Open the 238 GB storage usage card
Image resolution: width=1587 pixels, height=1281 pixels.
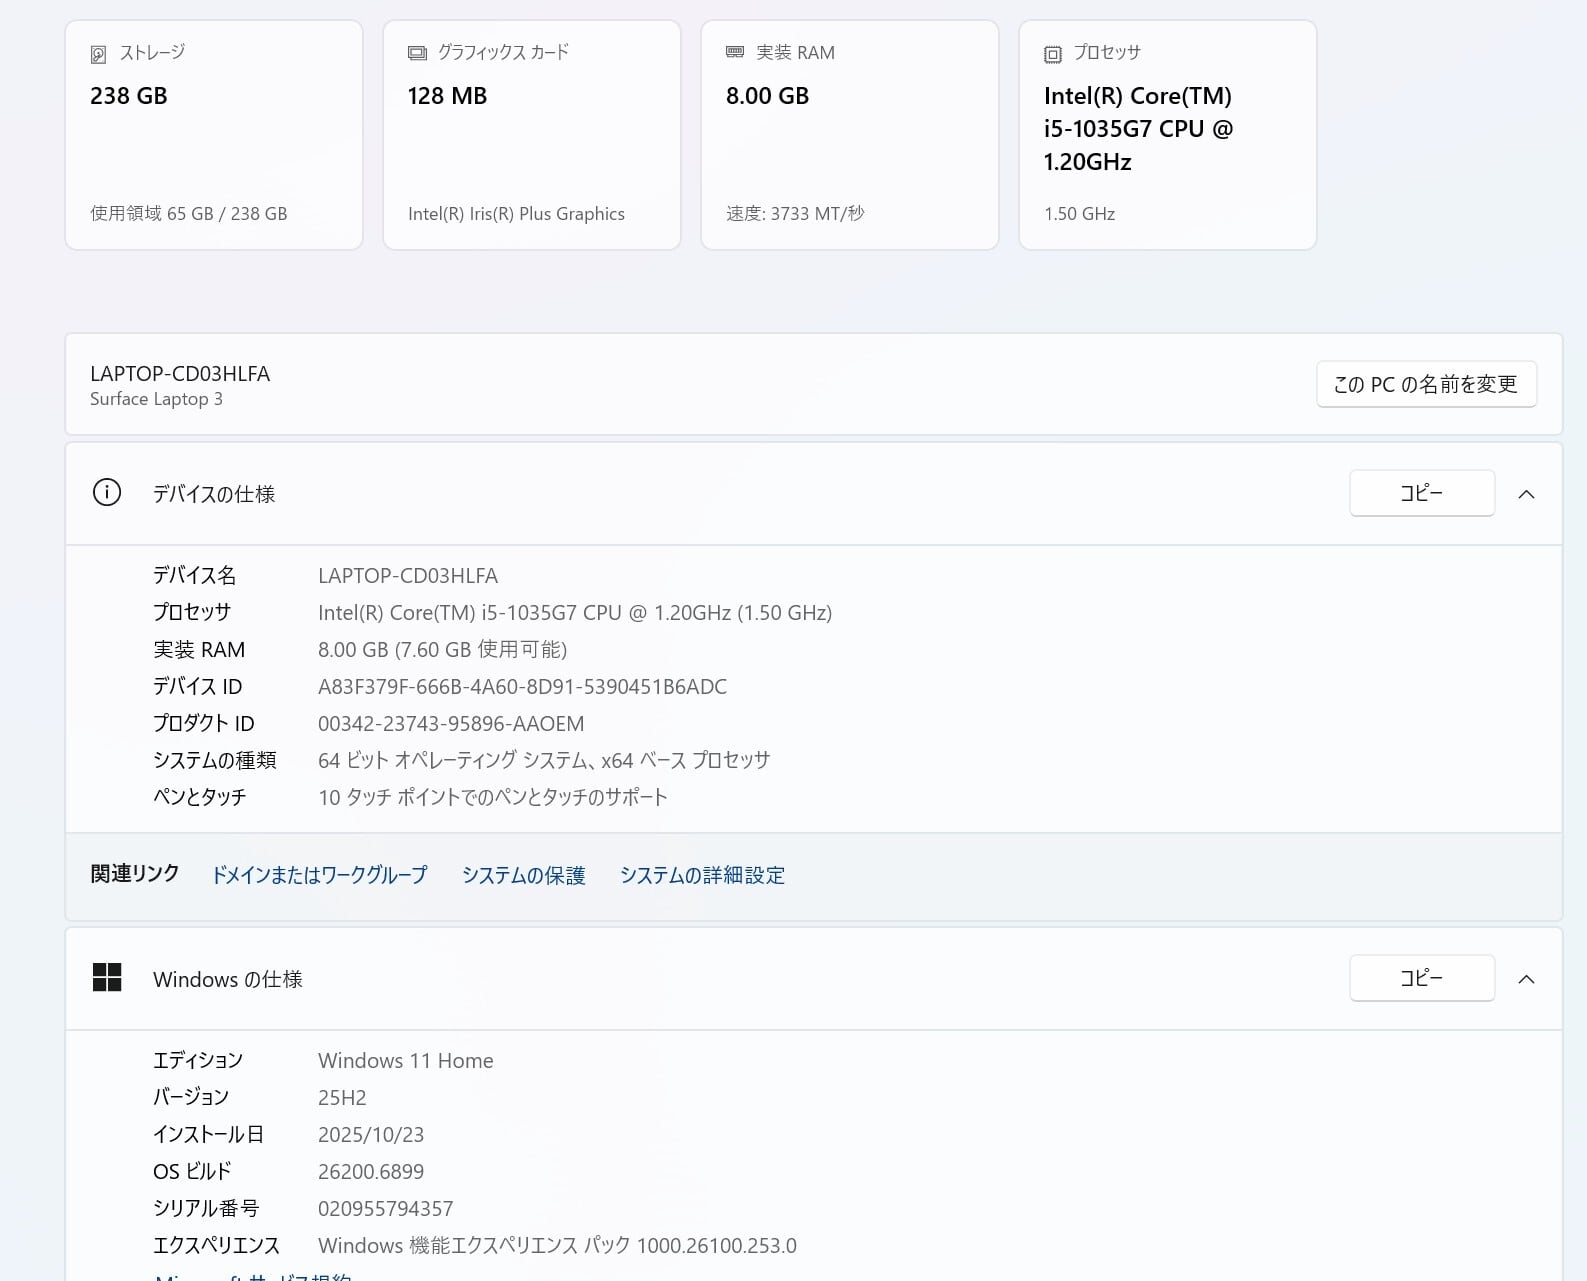coord(214,135)
